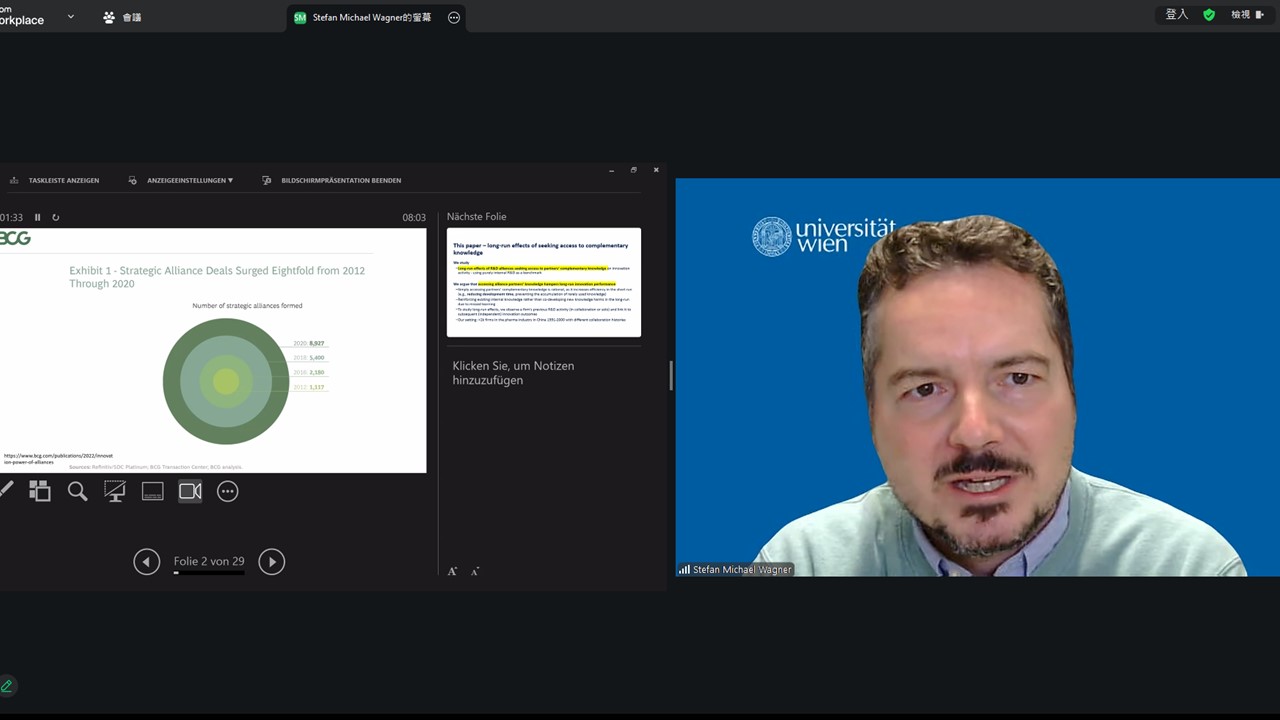Reset the presentation timer
Screen dimensions: 1280x720
click(x=56, y=218)
